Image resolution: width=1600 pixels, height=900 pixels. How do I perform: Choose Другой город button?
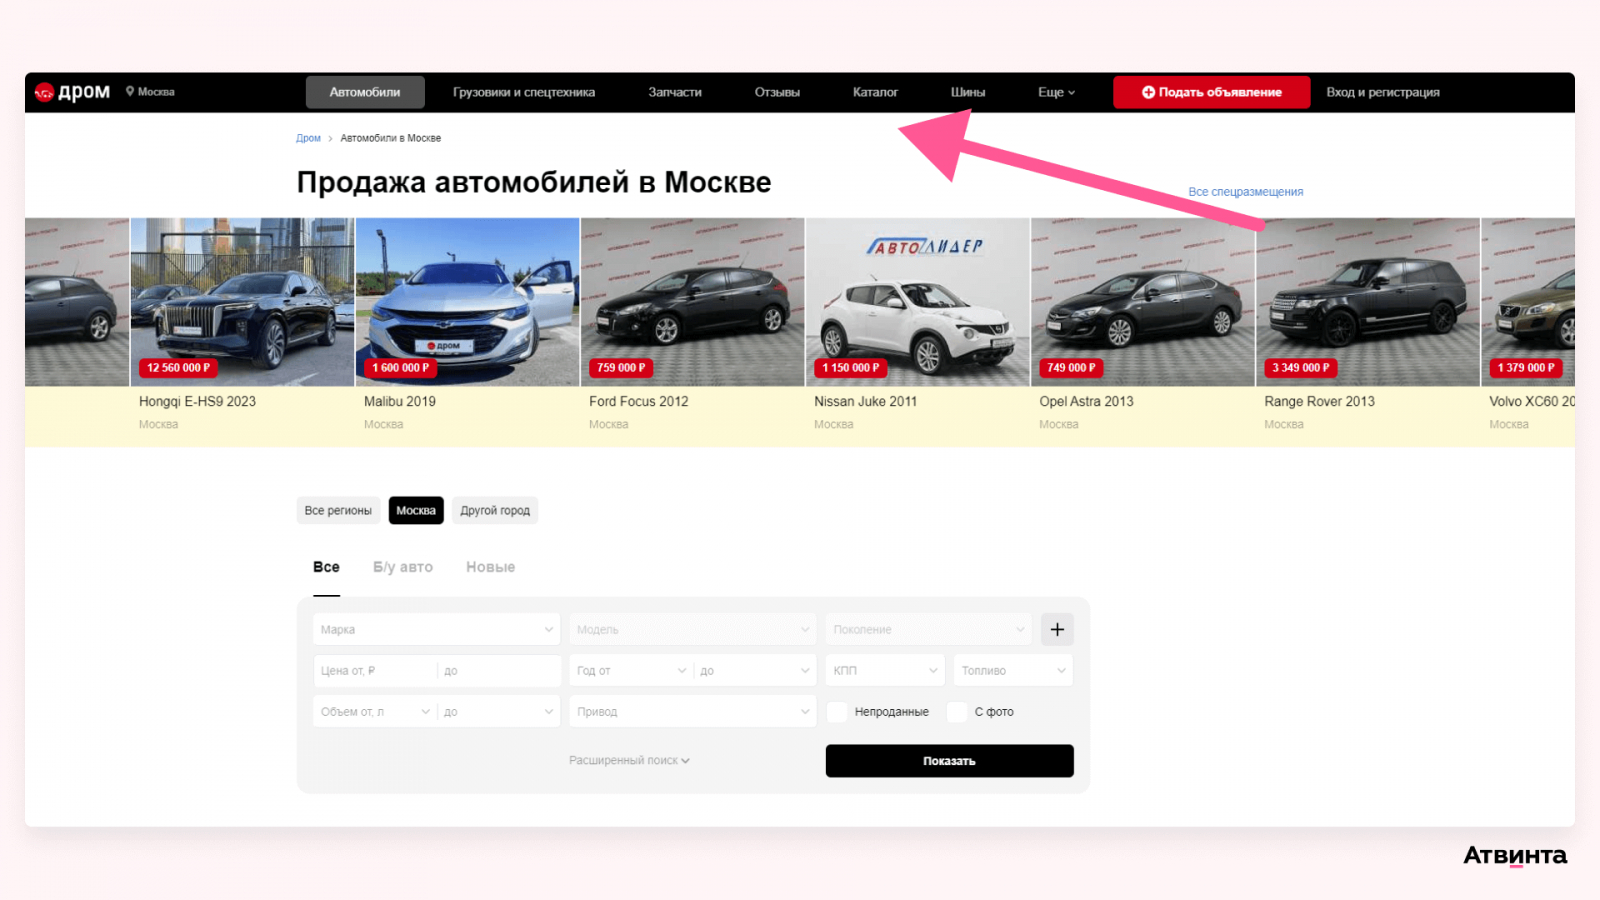coord(495,511)
